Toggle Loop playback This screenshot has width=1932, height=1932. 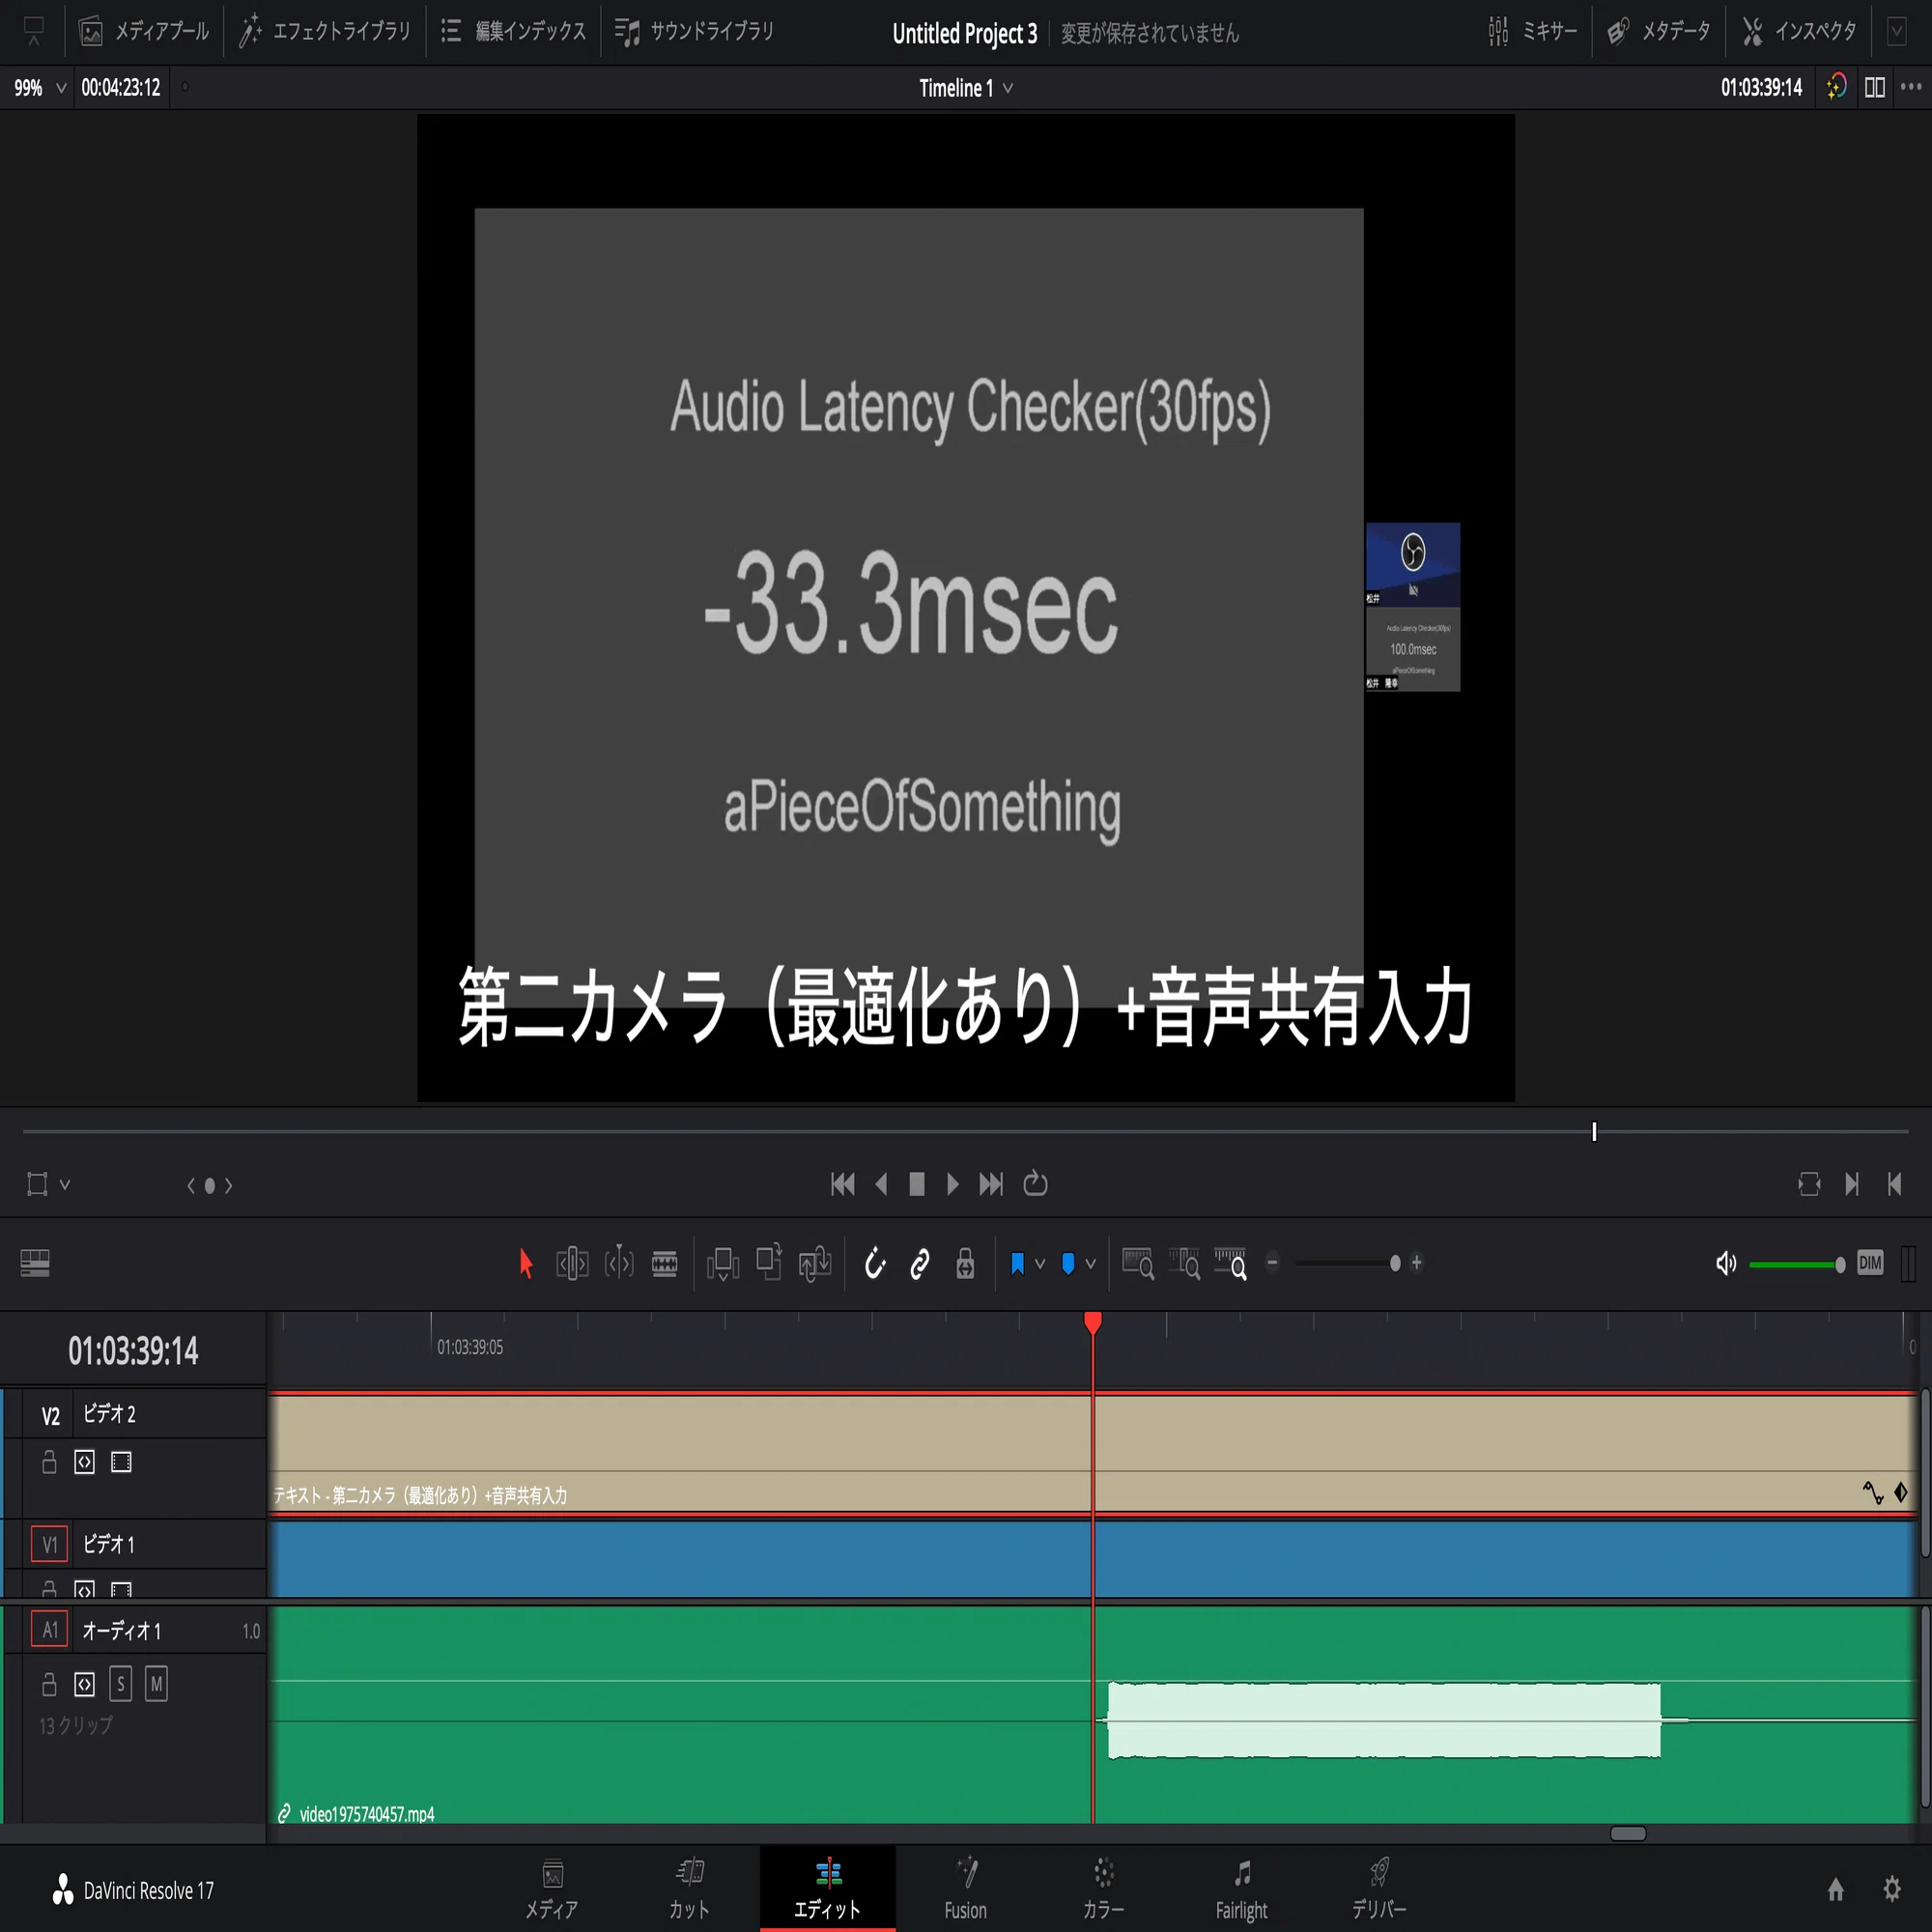coord(1035,1184)
